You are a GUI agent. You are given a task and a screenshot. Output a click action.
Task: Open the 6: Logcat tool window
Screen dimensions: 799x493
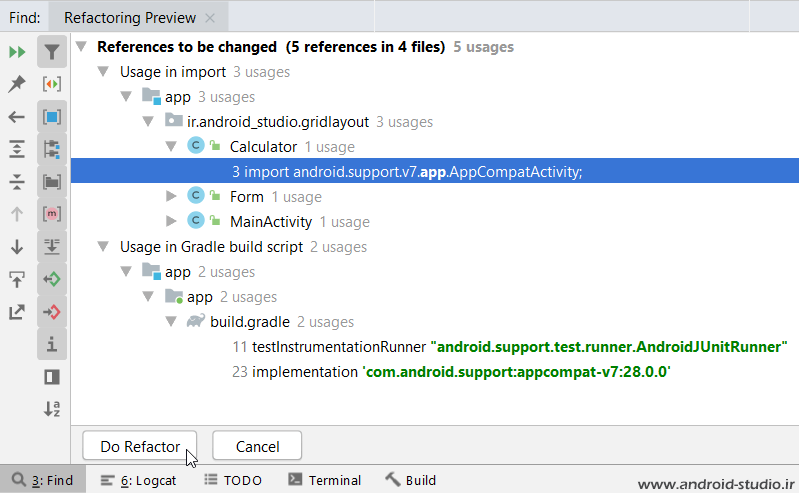[139, 480]
